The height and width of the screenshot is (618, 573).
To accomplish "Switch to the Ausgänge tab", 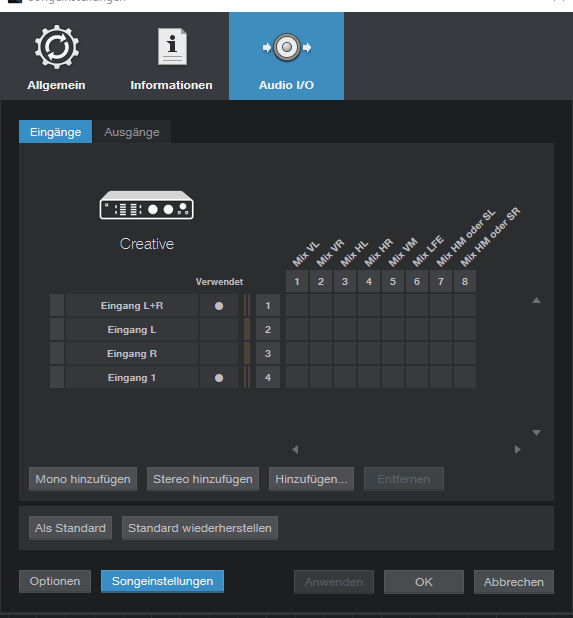I will click(132, 132).
